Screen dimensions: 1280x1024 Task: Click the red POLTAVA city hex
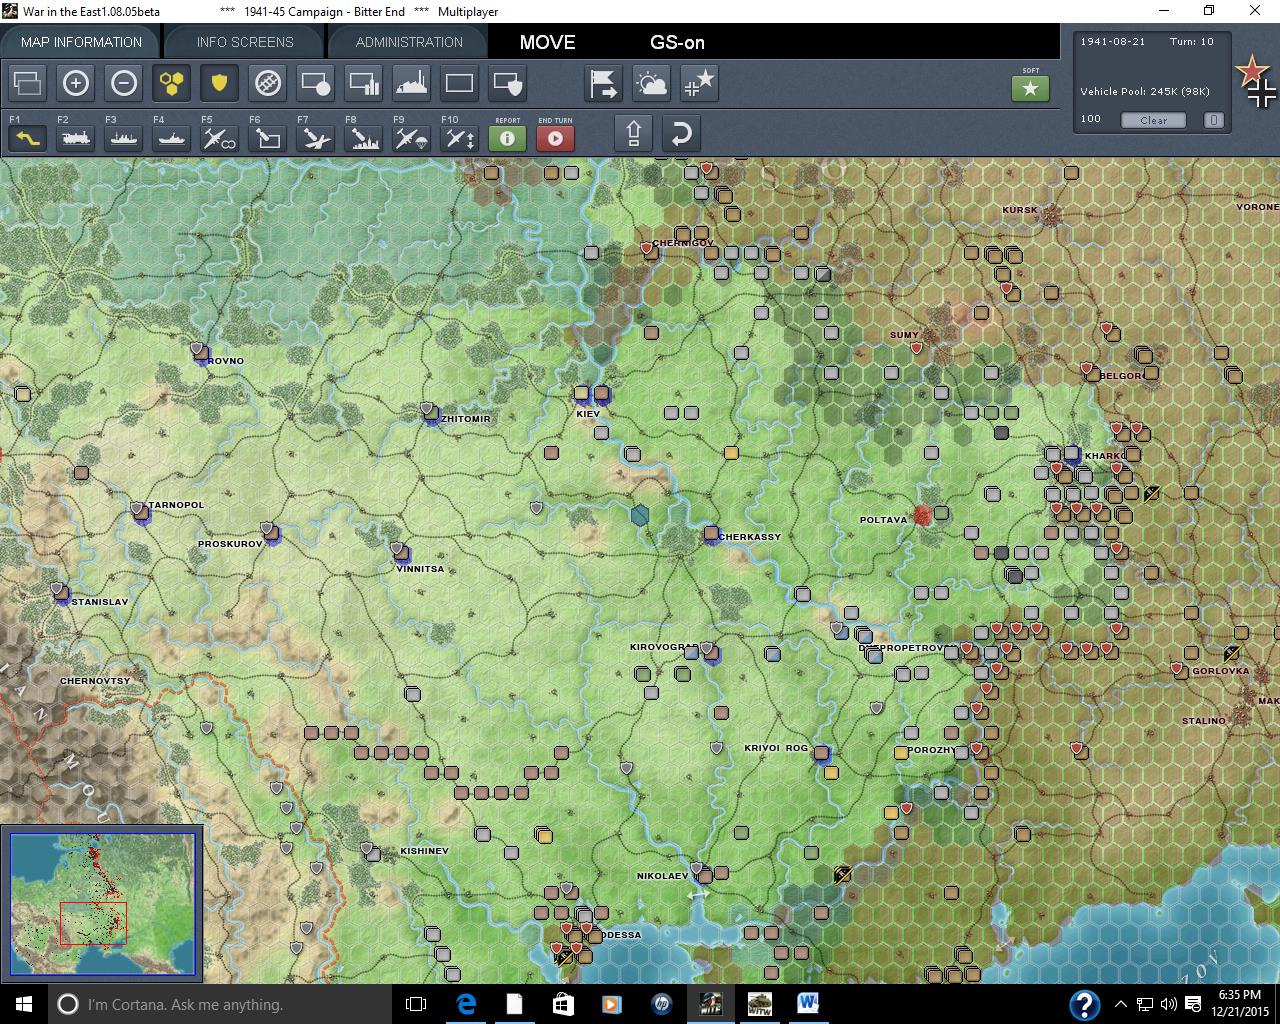(x=922, y=515)
